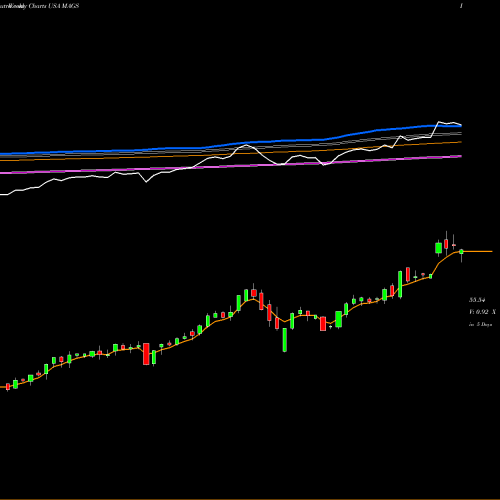Click the long green candle at the mid-chart low
The image size is (500, 500).
point(285,340)
